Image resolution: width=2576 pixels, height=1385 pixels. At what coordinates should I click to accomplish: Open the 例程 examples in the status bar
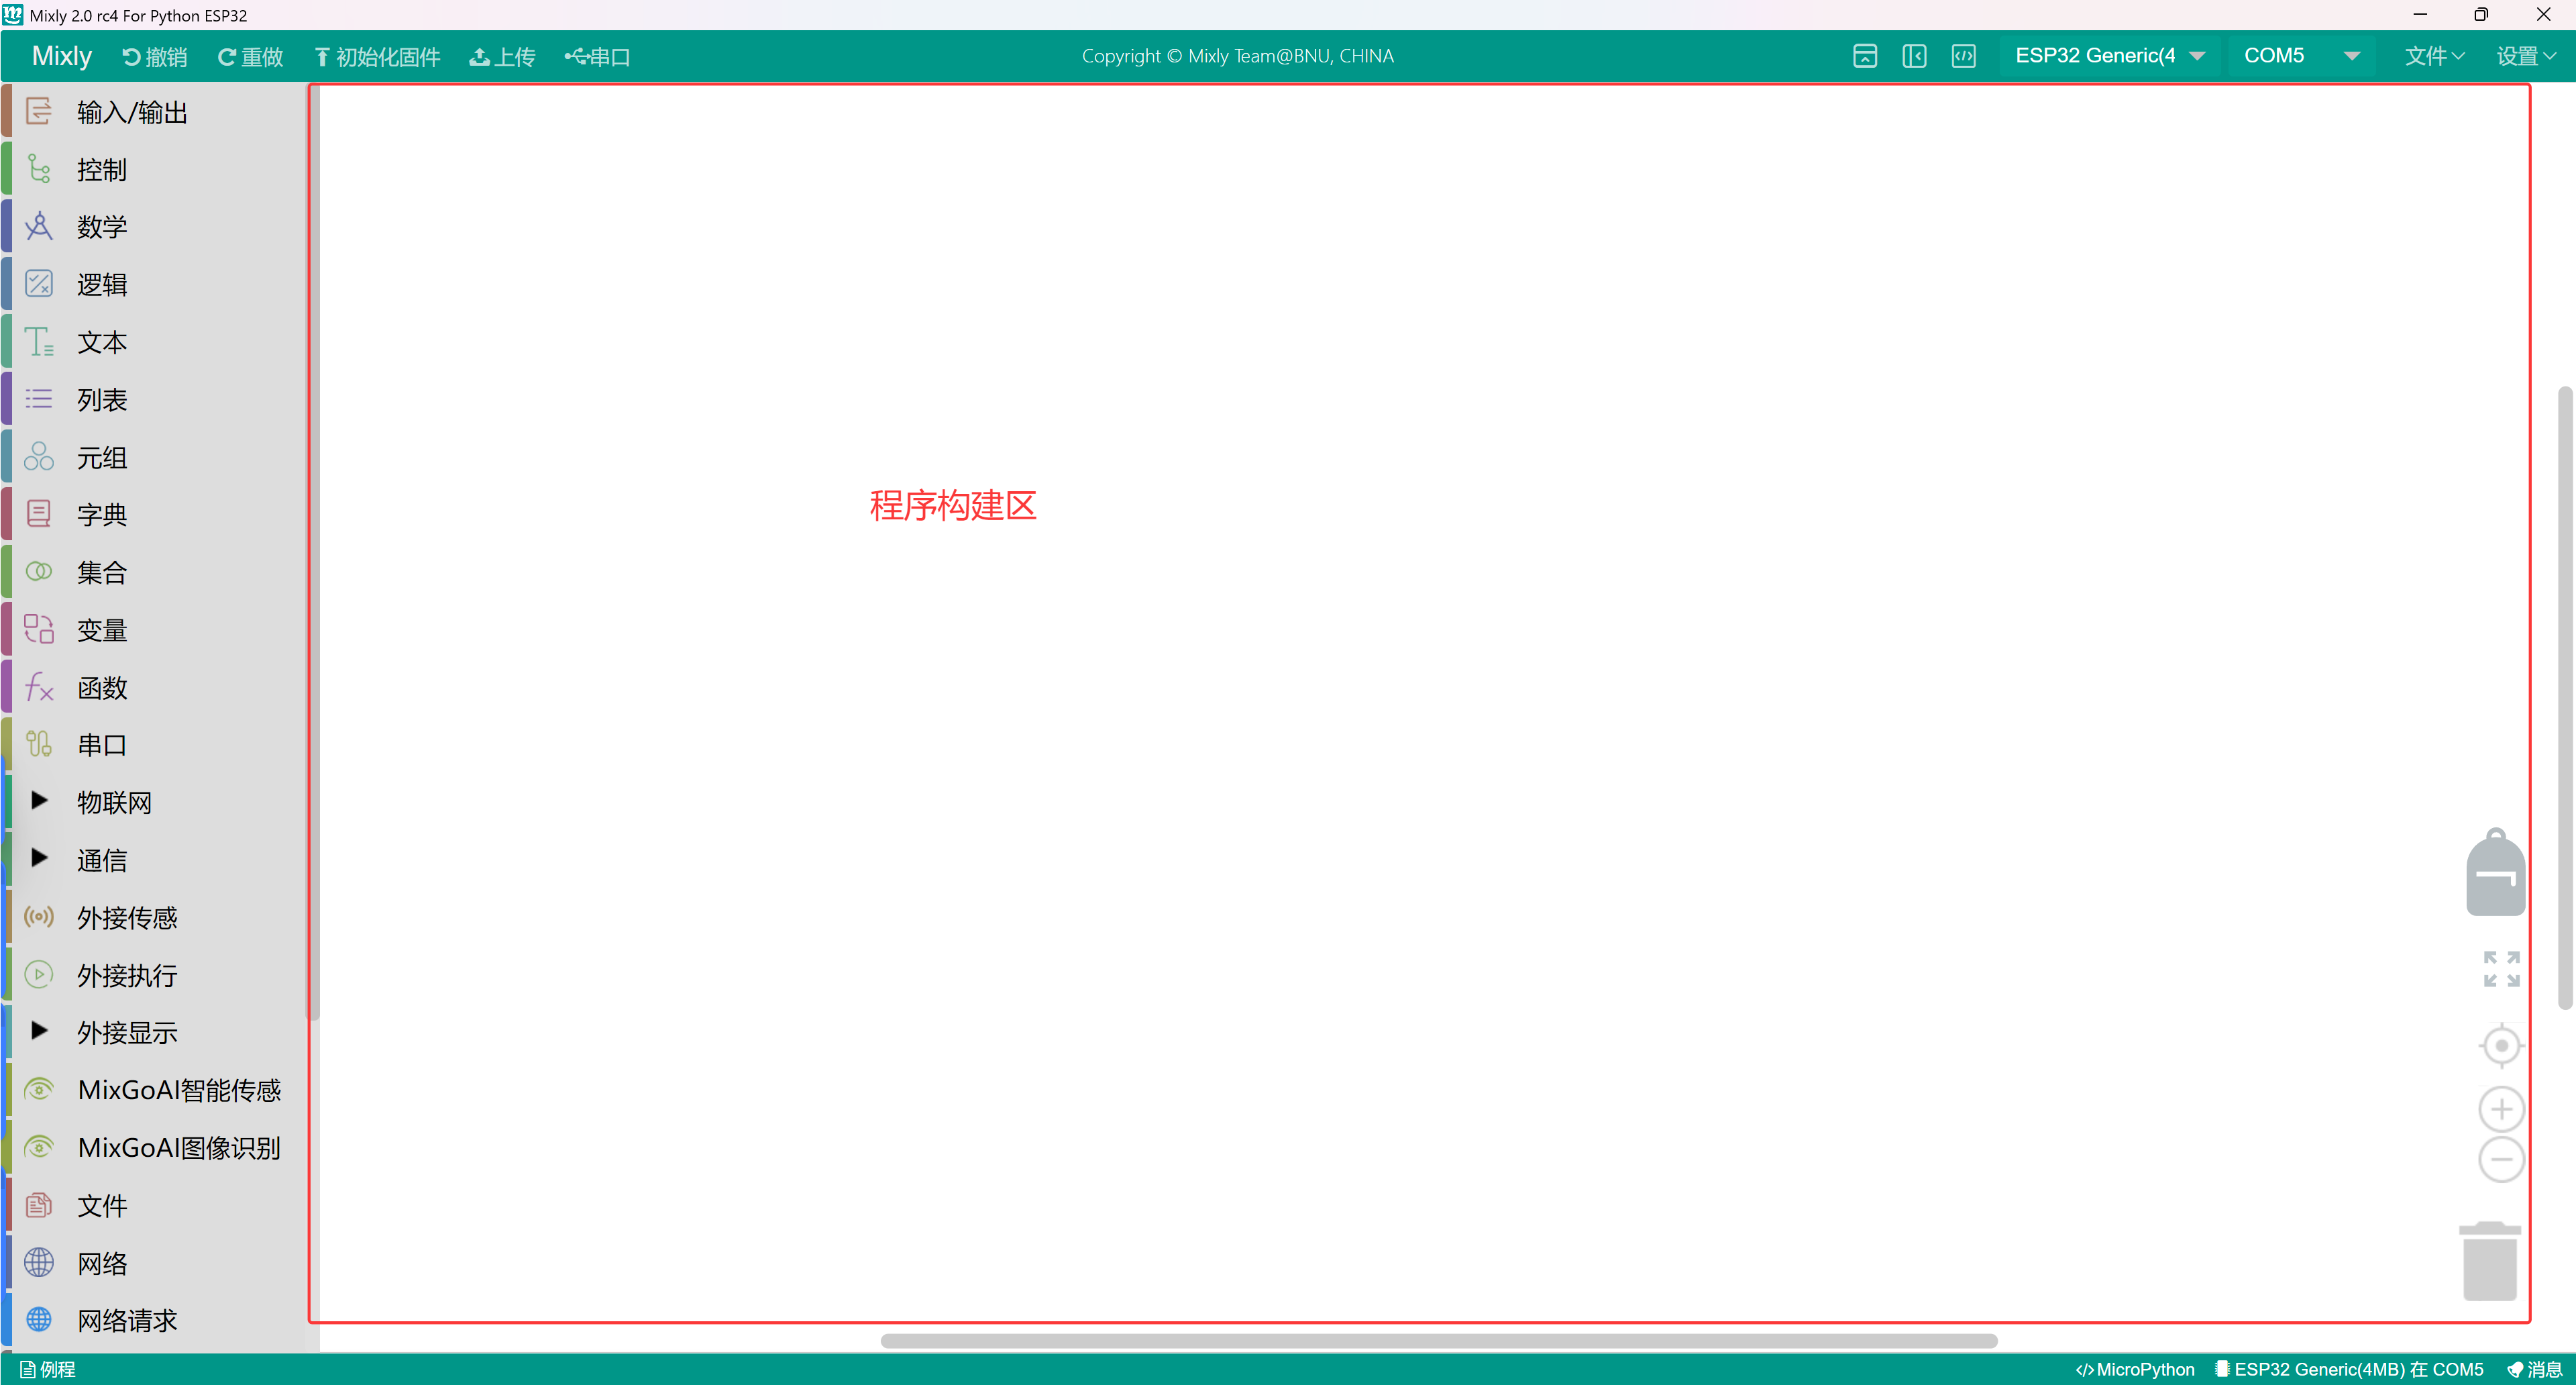pyautogui.click(x=48, y=1369)
